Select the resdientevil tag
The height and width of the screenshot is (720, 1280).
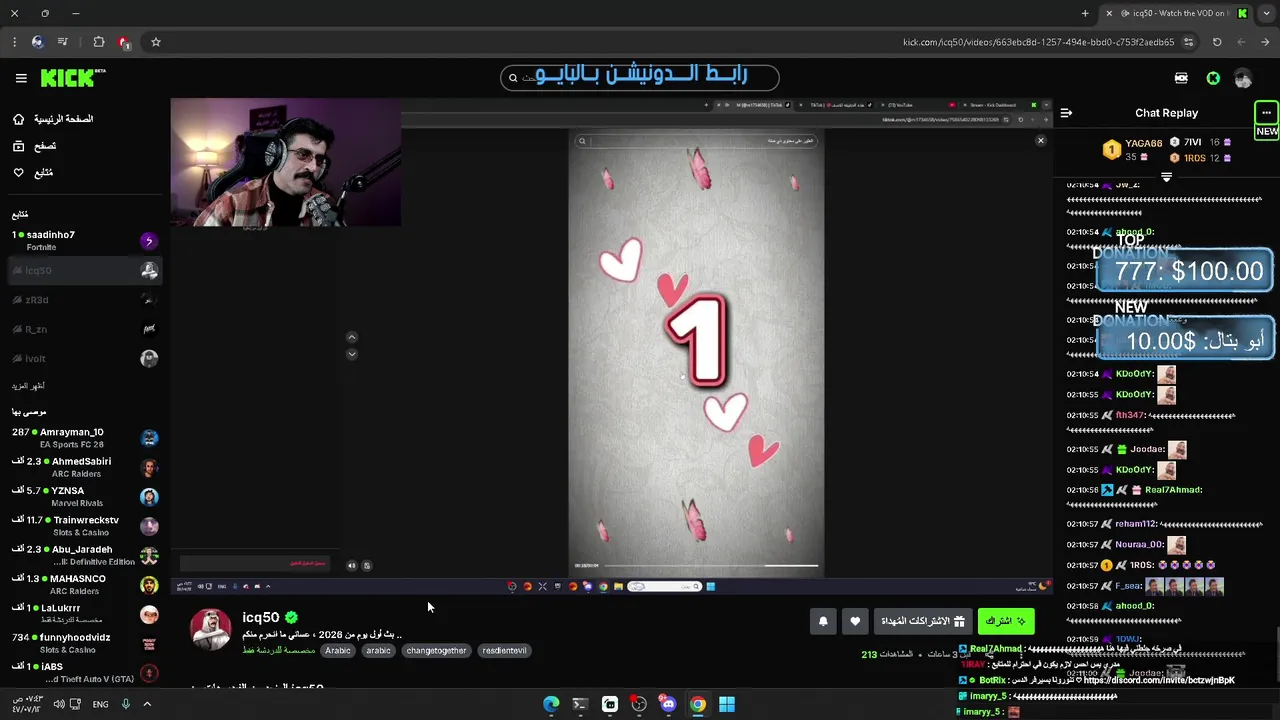504,650
